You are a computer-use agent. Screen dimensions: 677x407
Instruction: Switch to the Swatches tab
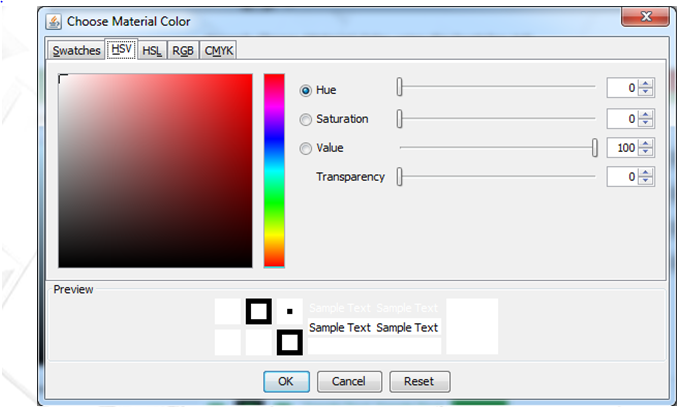[x=76, y=50]
